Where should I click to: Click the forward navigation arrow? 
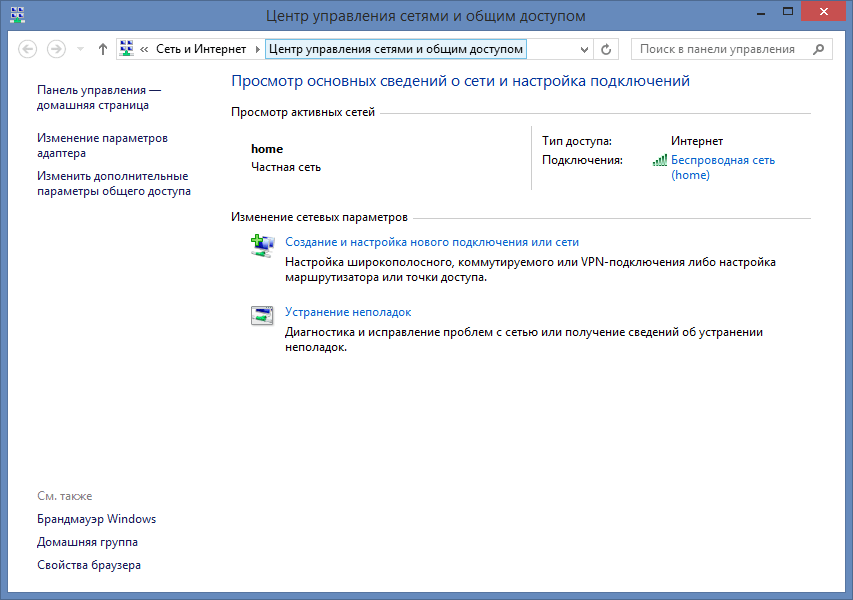[56, 49]
